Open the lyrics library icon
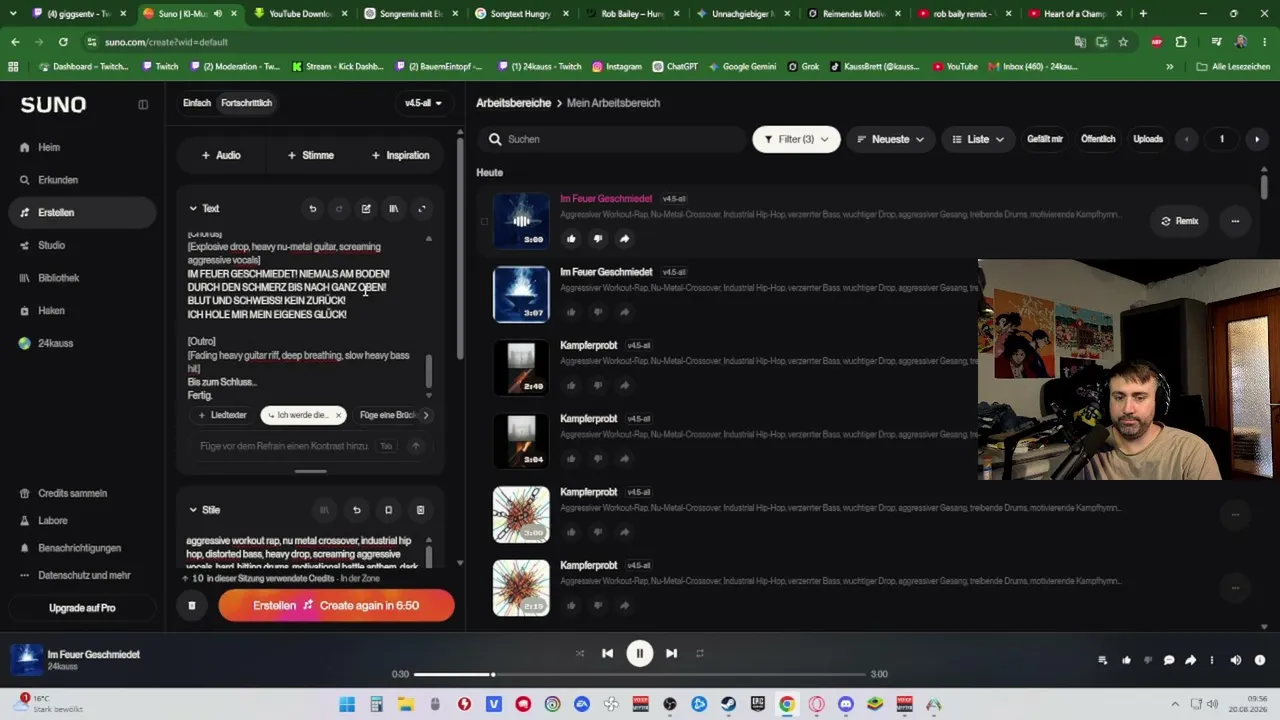Screen dimensions: 1280x720 [393, 209]
